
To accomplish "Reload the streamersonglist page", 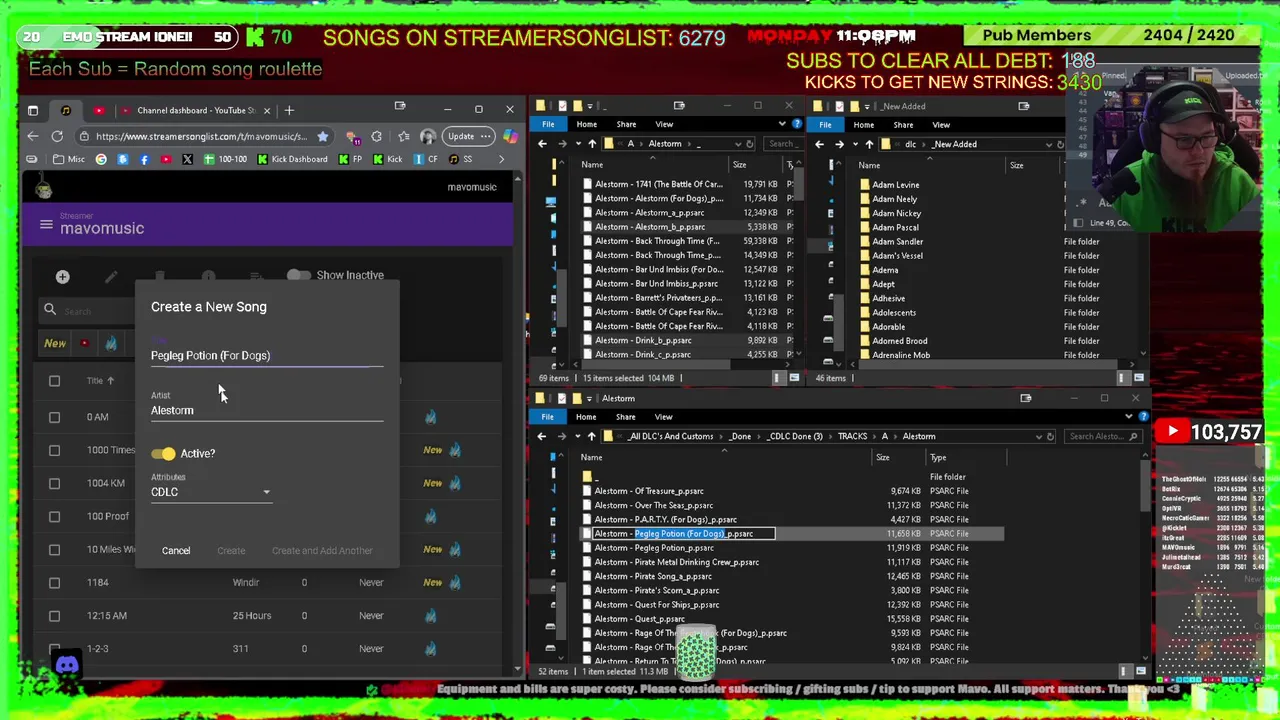I will click(57, 136).
